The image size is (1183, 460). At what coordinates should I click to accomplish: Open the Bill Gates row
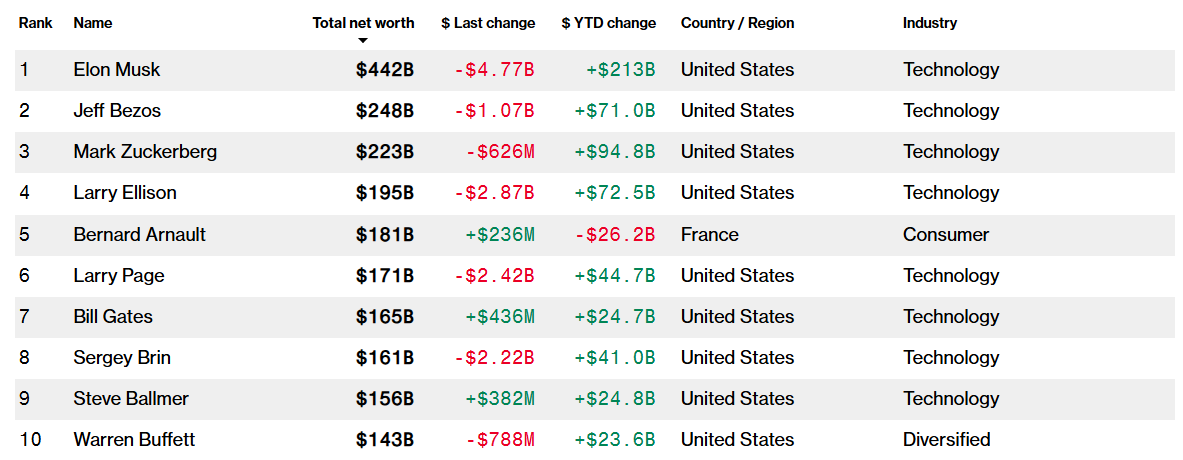point(113,317)
